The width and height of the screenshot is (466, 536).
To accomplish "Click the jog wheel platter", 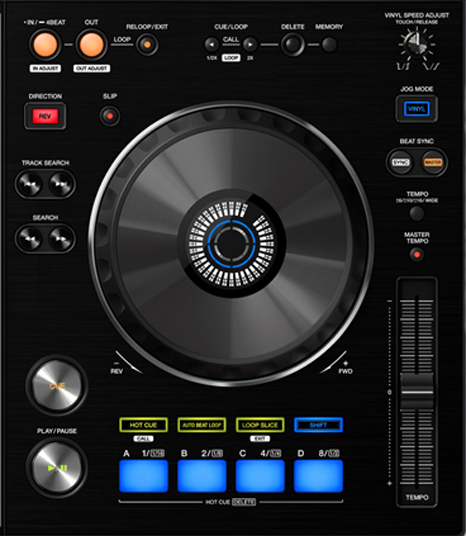I will 231,244.
